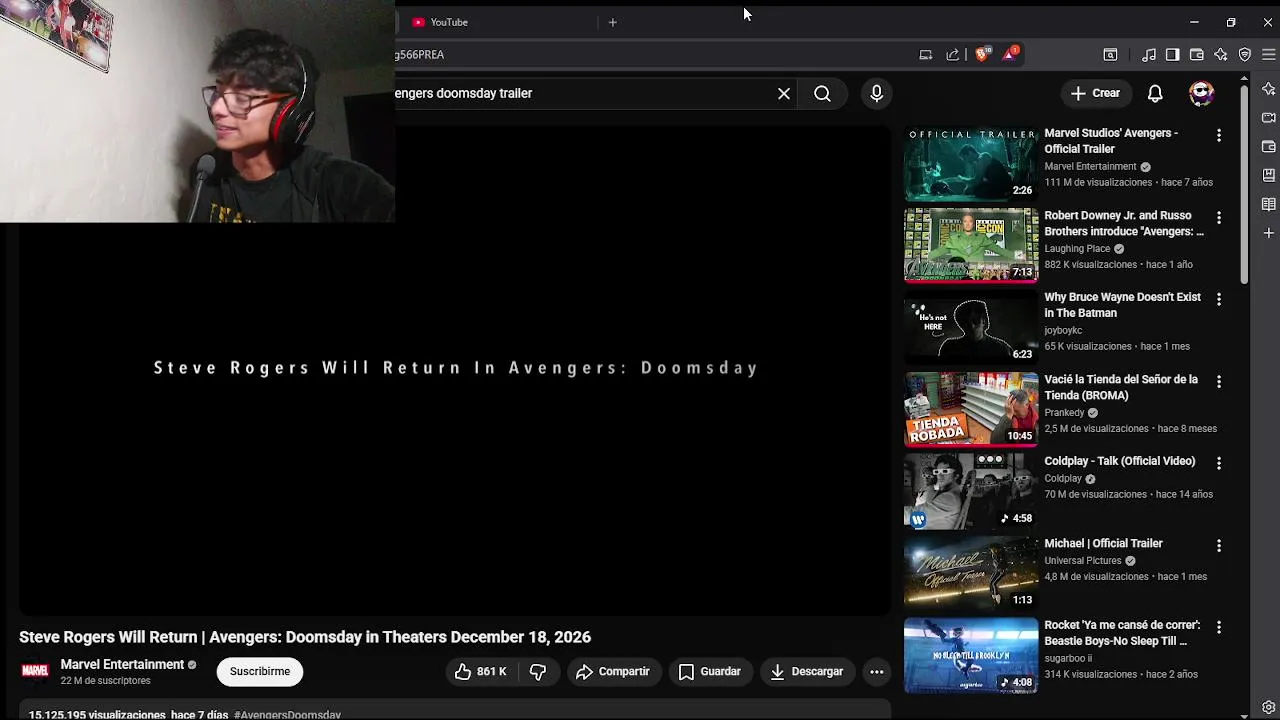Click the Compartir share button
Screen dimensions: 1280x720
[x=613, y=672]
